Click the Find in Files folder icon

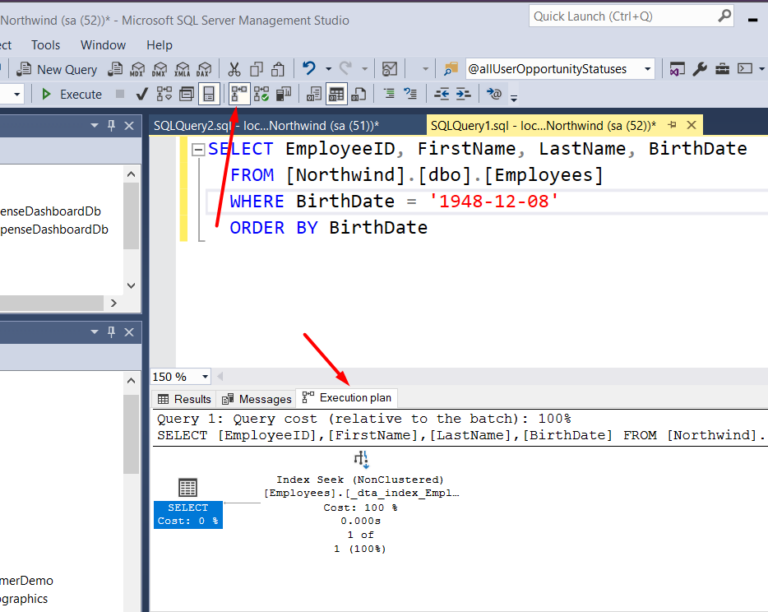pos(449,69)
